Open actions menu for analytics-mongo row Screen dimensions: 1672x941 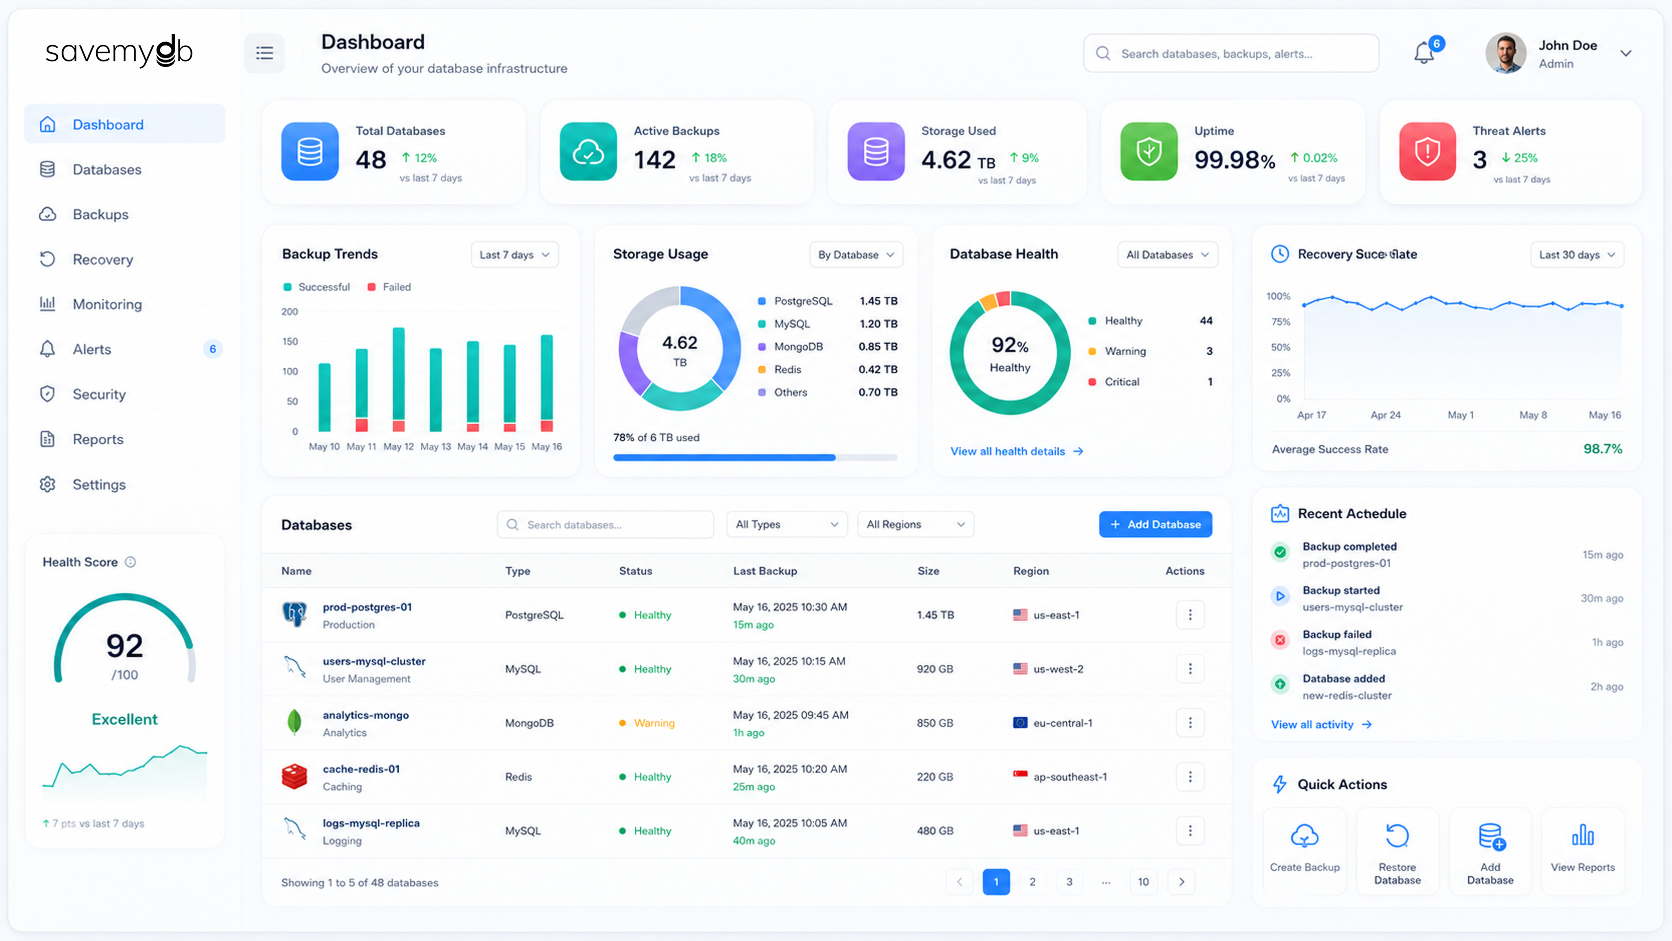tap(1190, 723)
